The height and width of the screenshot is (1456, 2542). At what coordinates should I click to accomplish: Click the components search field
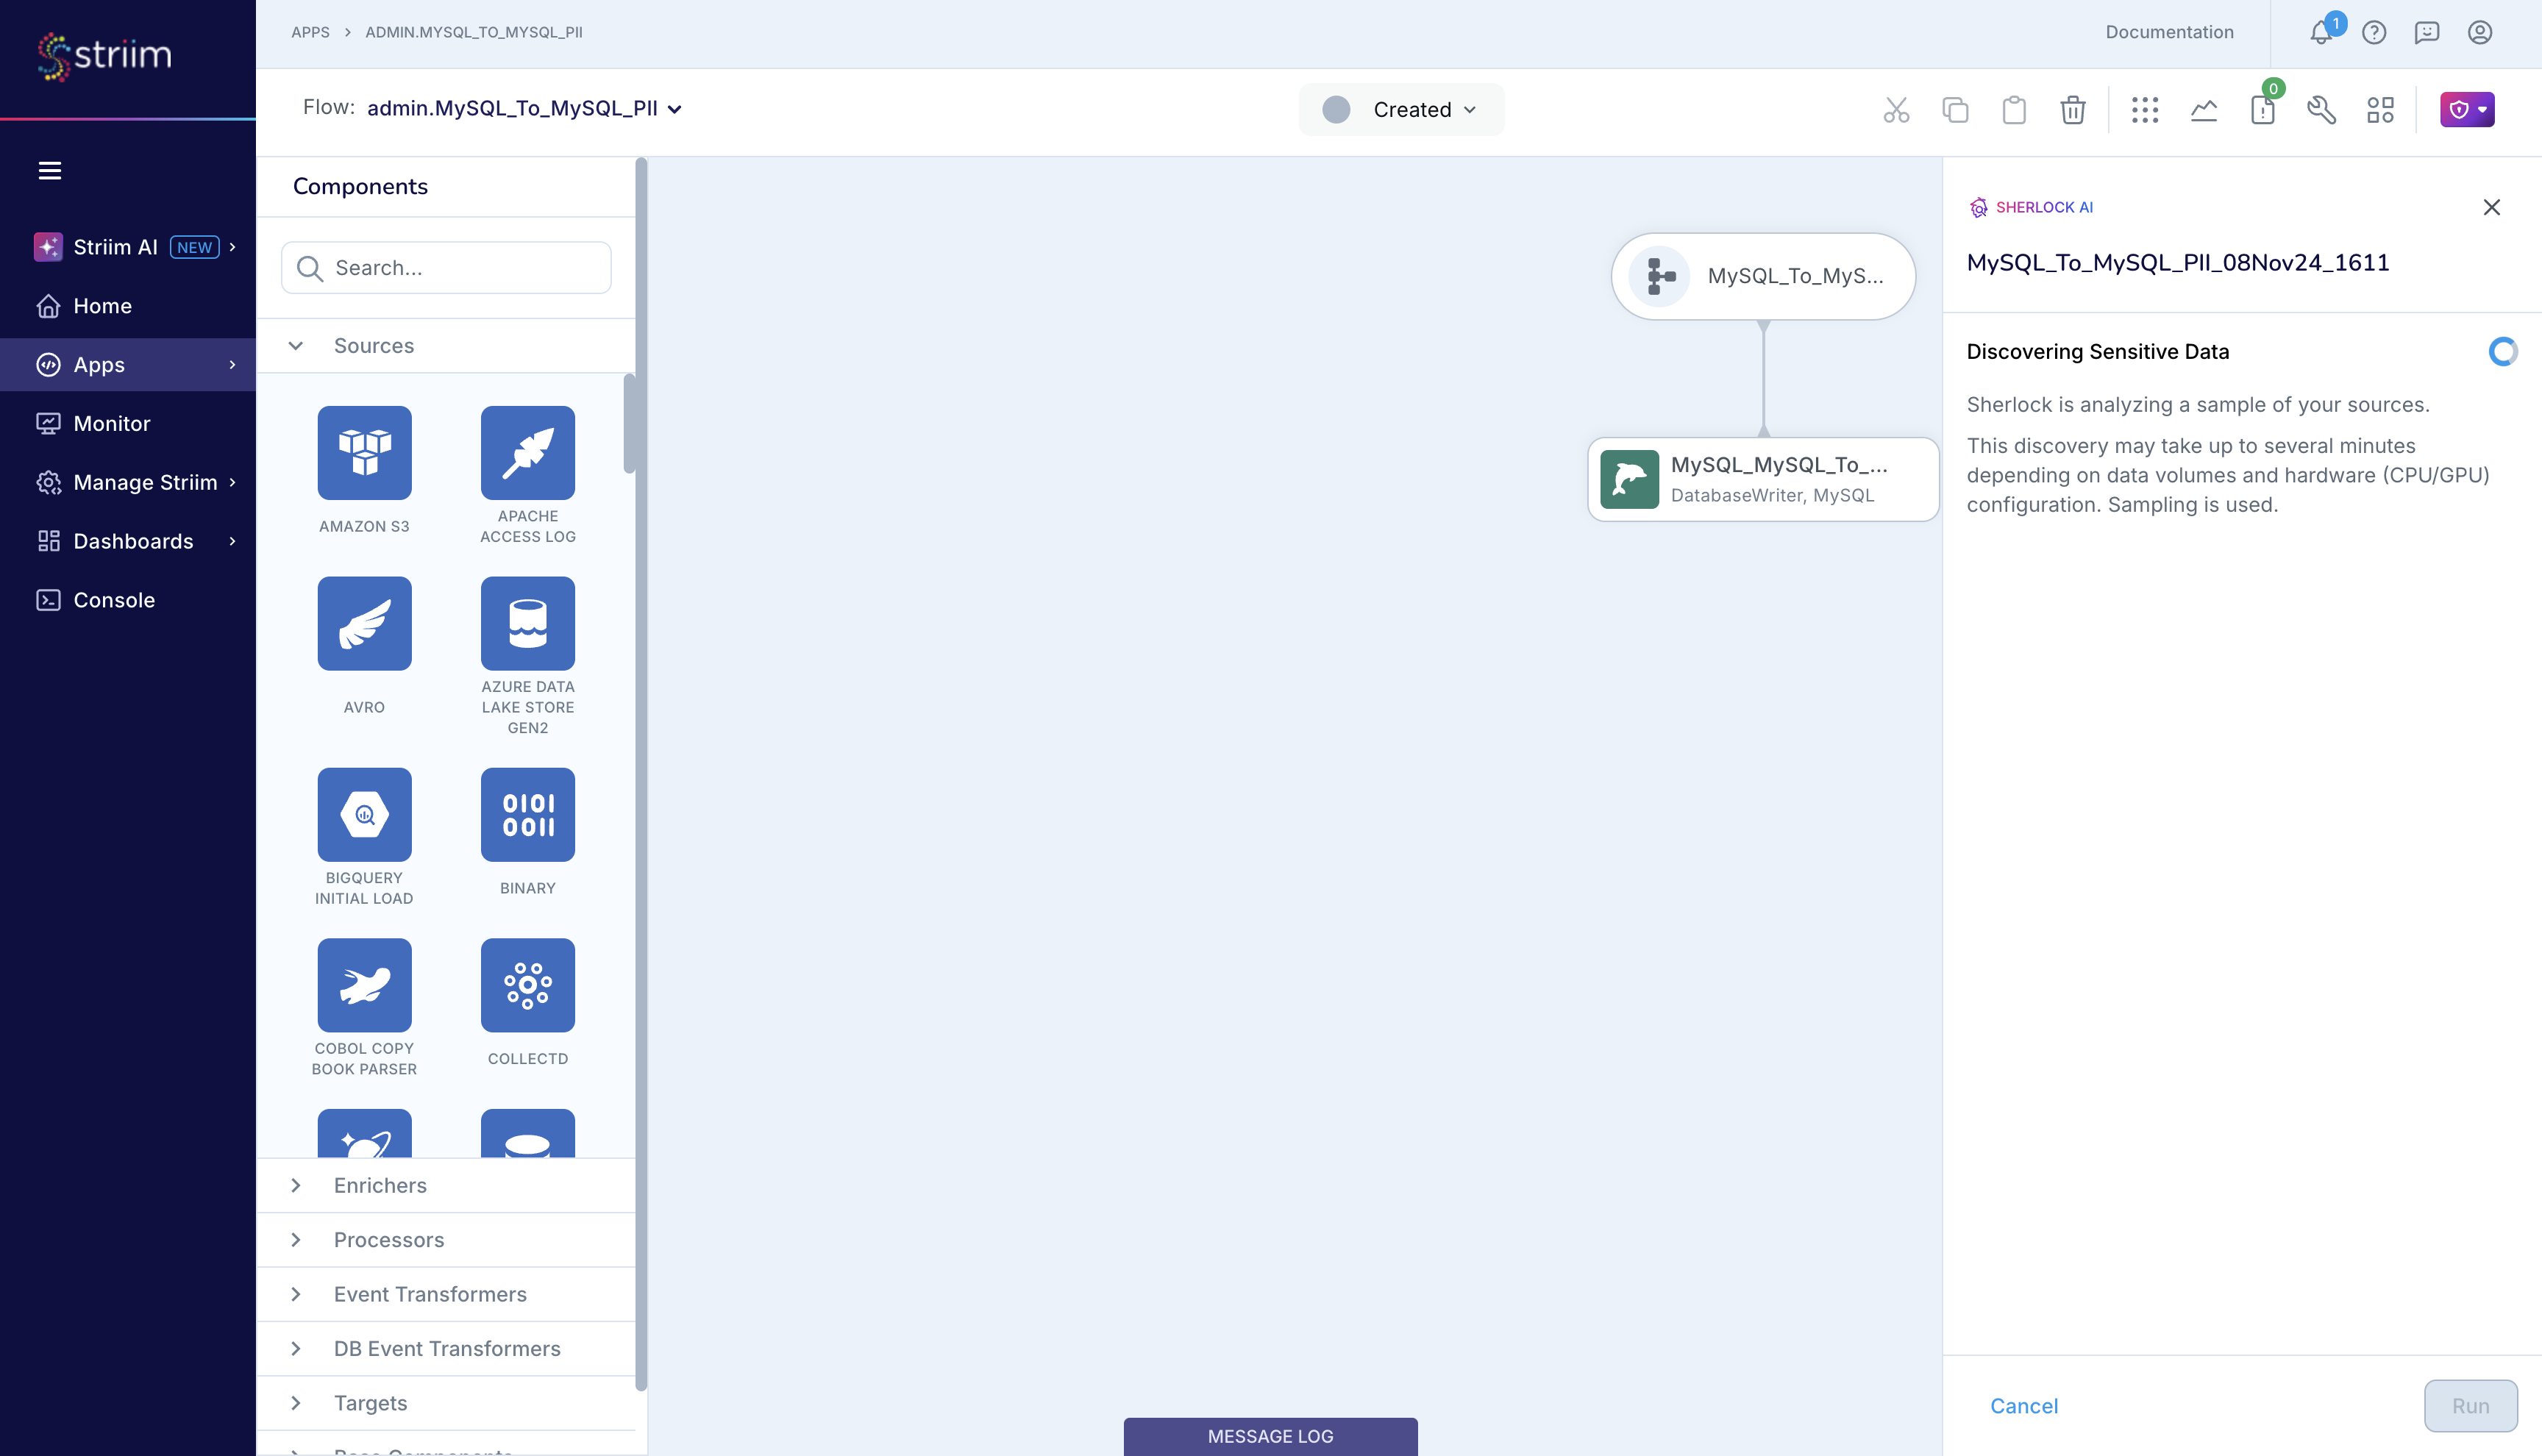coord(446,268)
